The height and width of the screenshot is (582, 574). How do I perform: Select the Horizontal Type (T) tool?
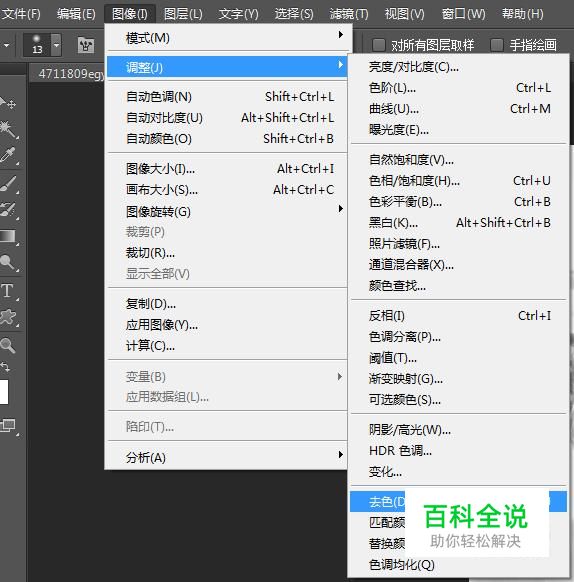[x=7, y=291]
